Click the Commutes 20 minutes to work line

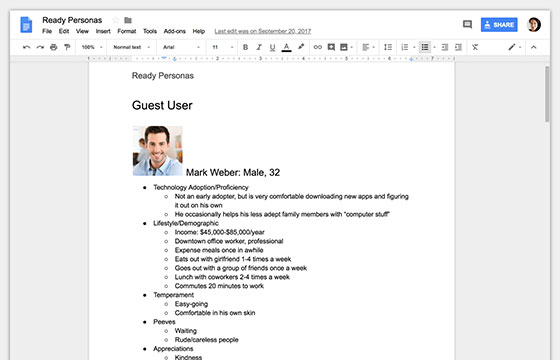point(219,286)
